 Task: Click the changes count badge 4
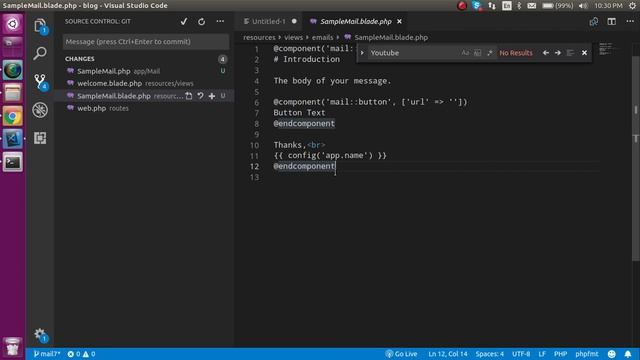point(222,59)
